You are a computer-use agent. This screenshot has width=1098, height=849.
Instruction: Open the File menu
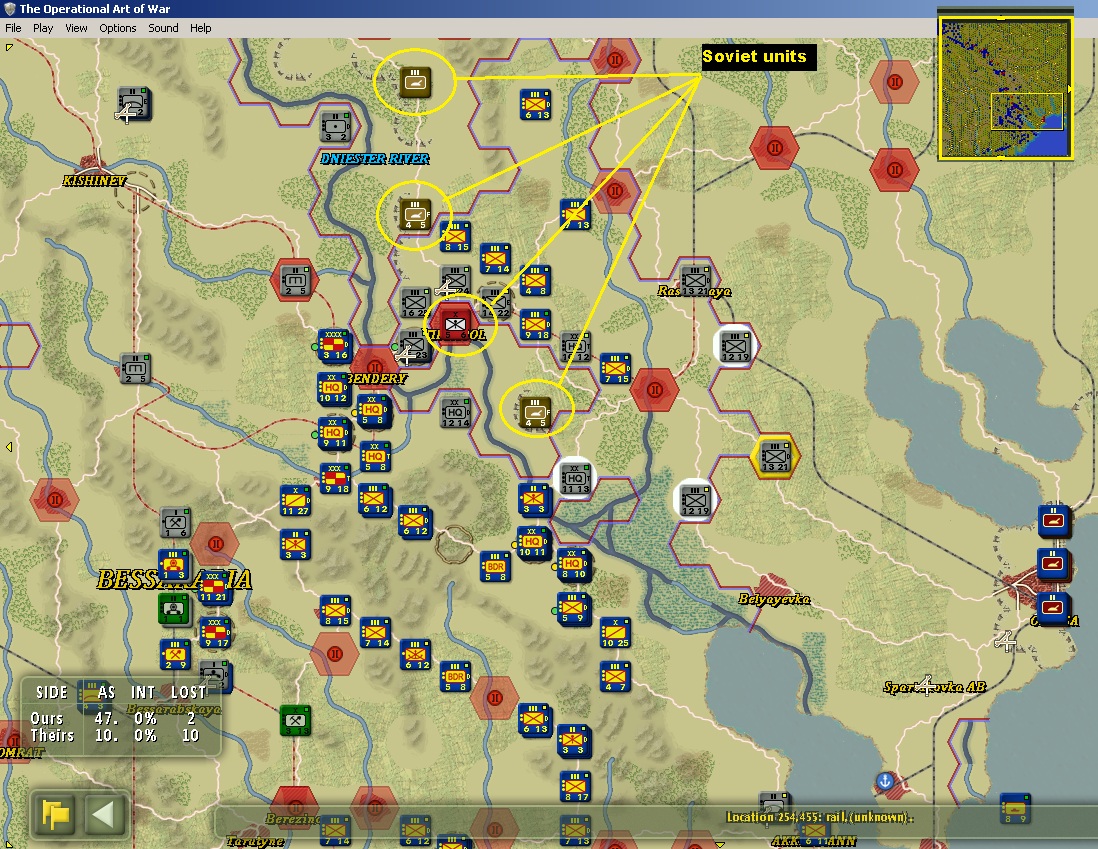(x=13, y=28)
